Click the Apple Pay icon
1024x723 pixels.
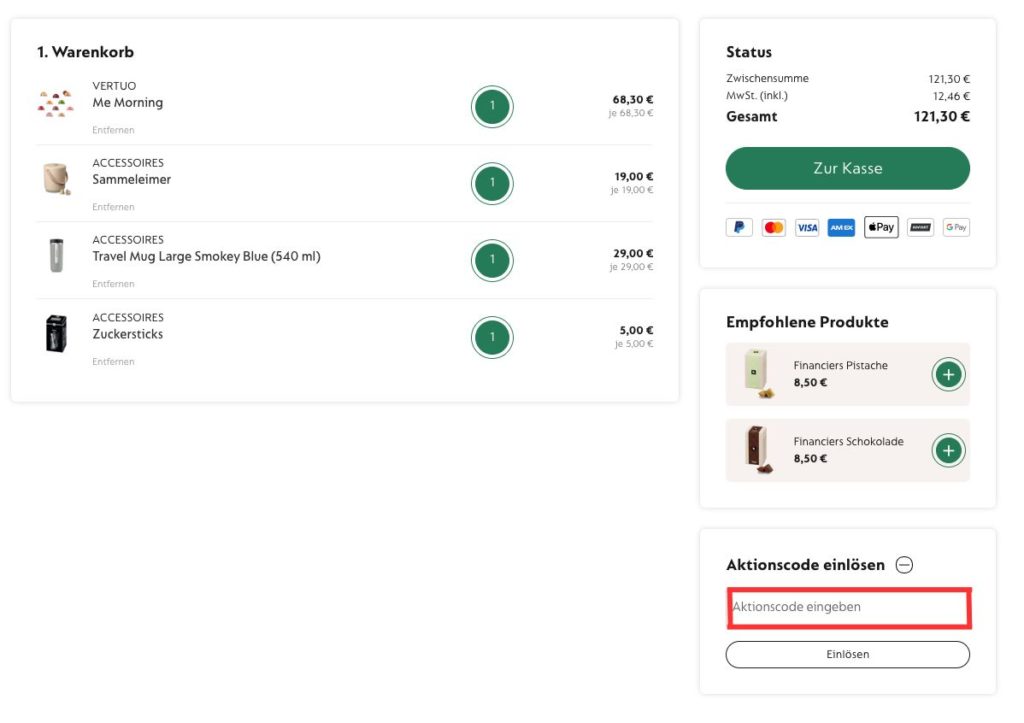pos(881,227)
